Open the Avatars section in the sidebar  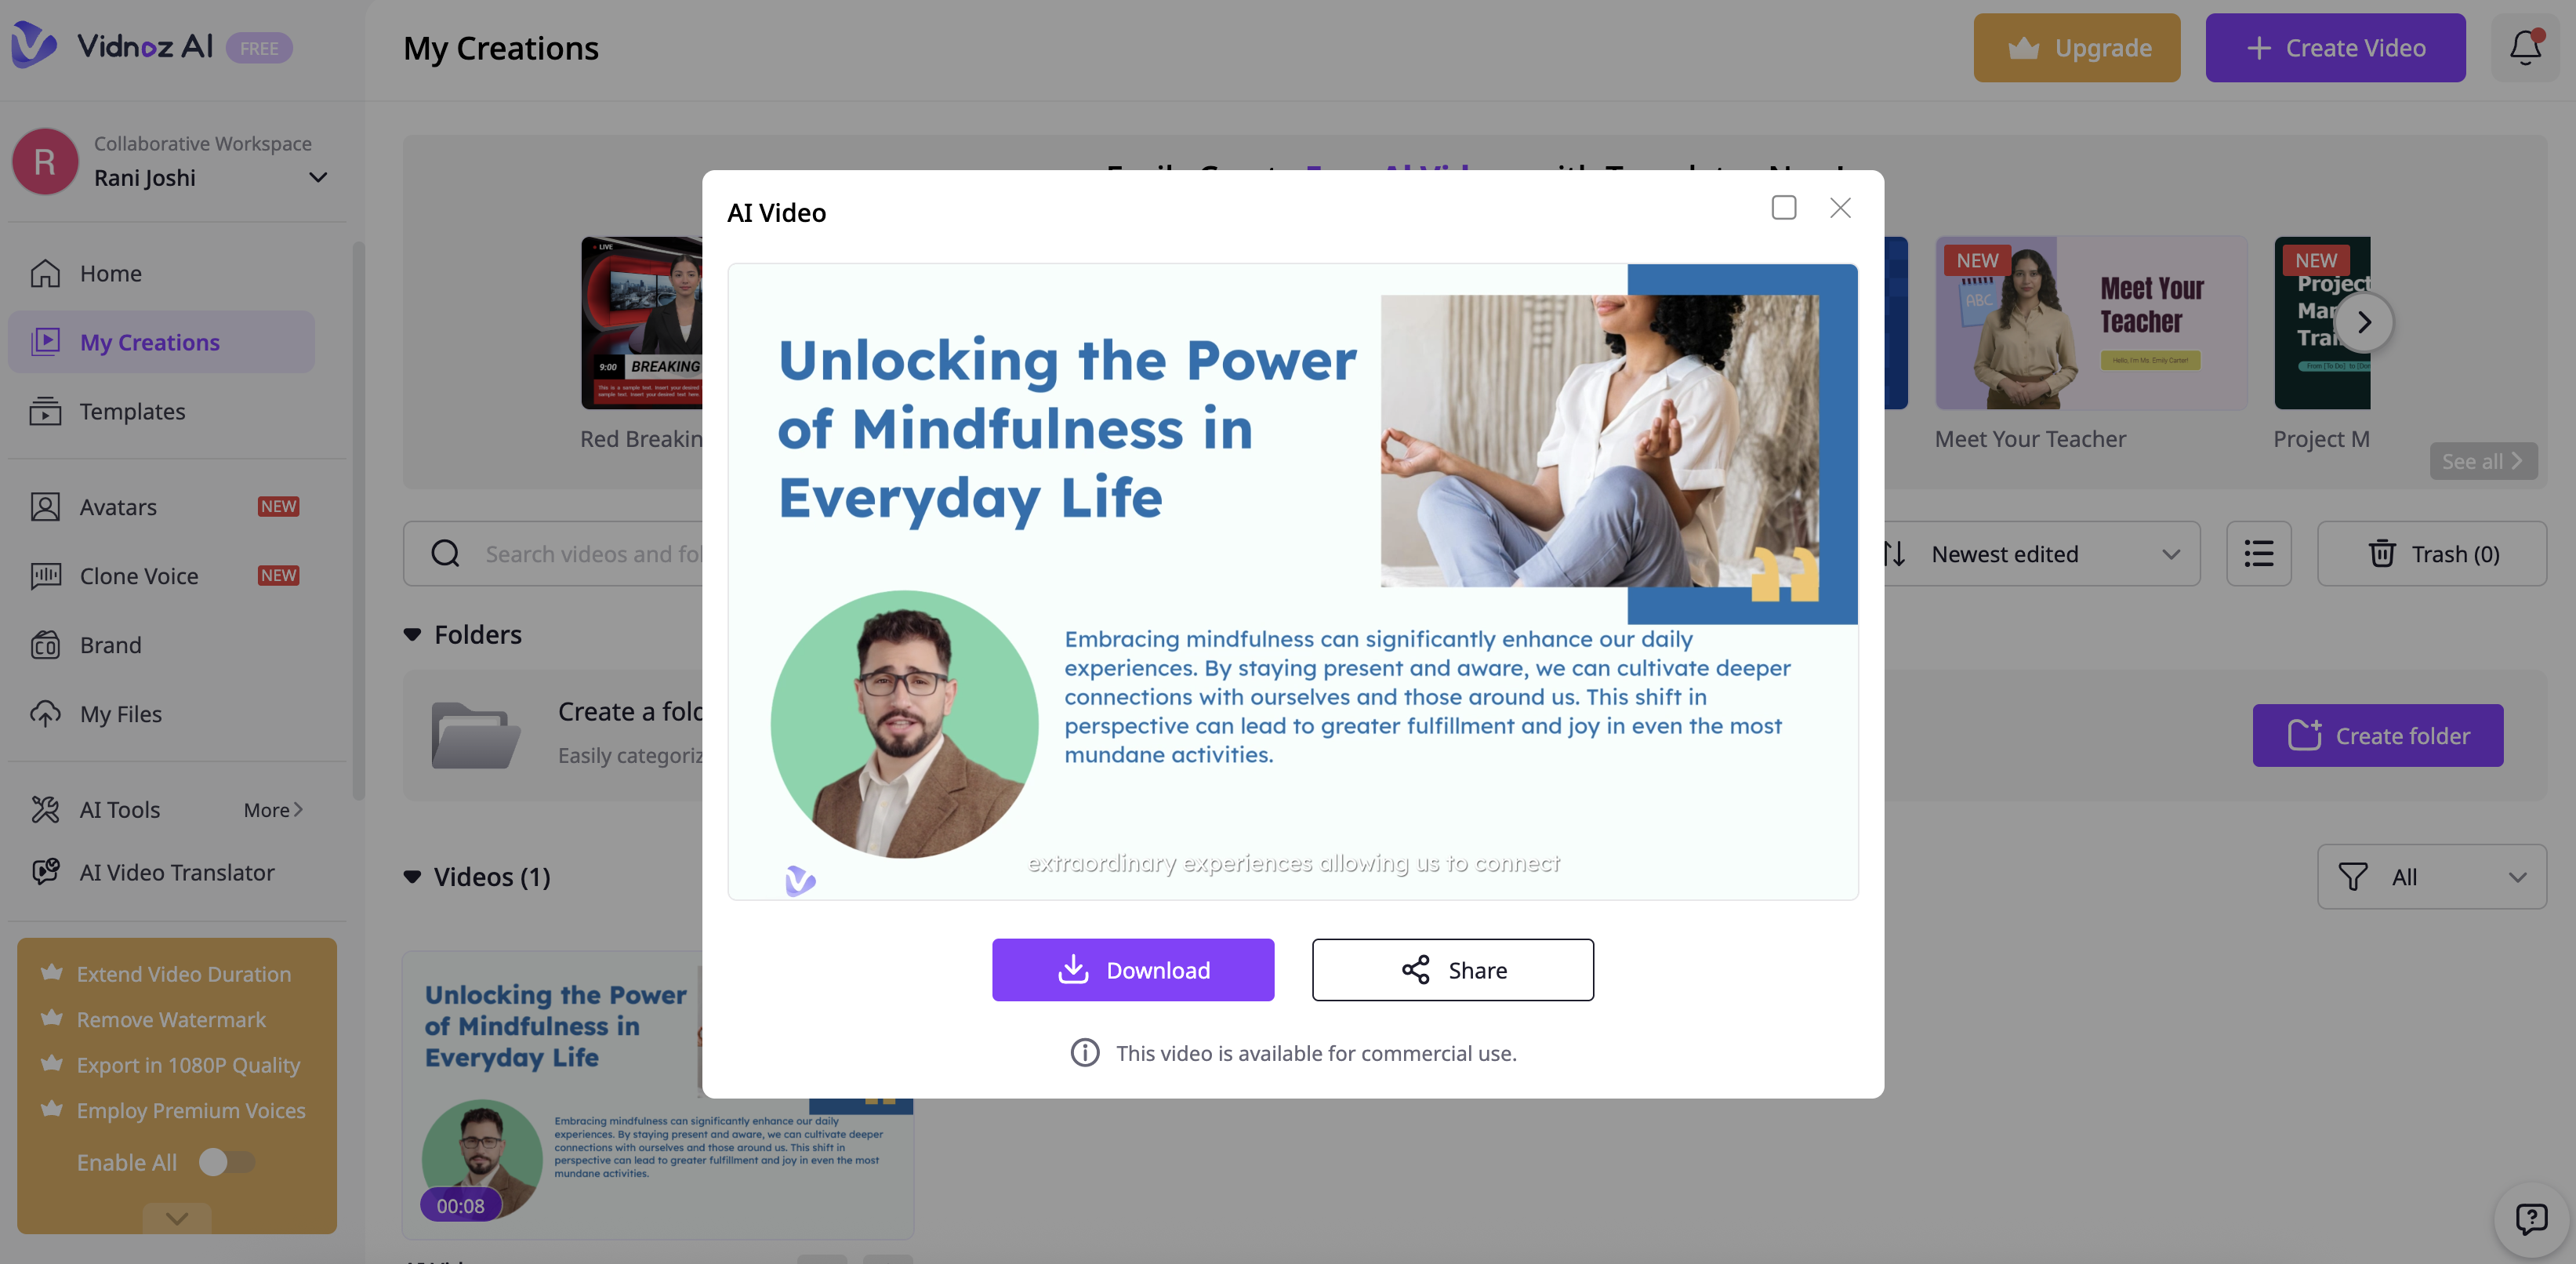(118, 507)
